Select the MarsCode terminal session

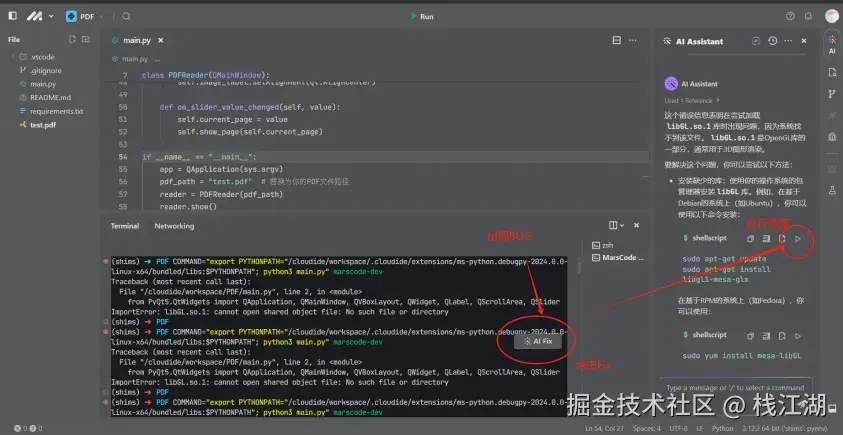tap(617, 258)
